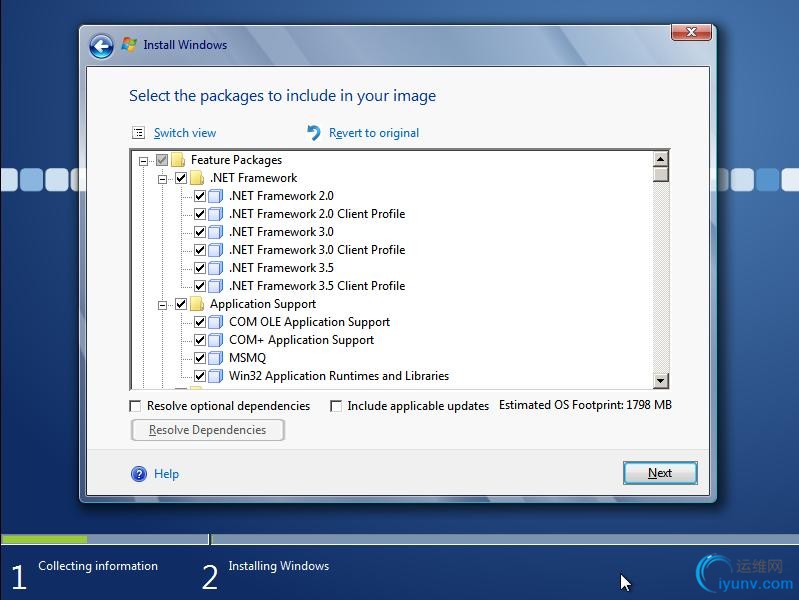This screenshot has width=799, height=600.
Task: Uncheck the MSMQ checkbox
Action: tap(200, 358)
